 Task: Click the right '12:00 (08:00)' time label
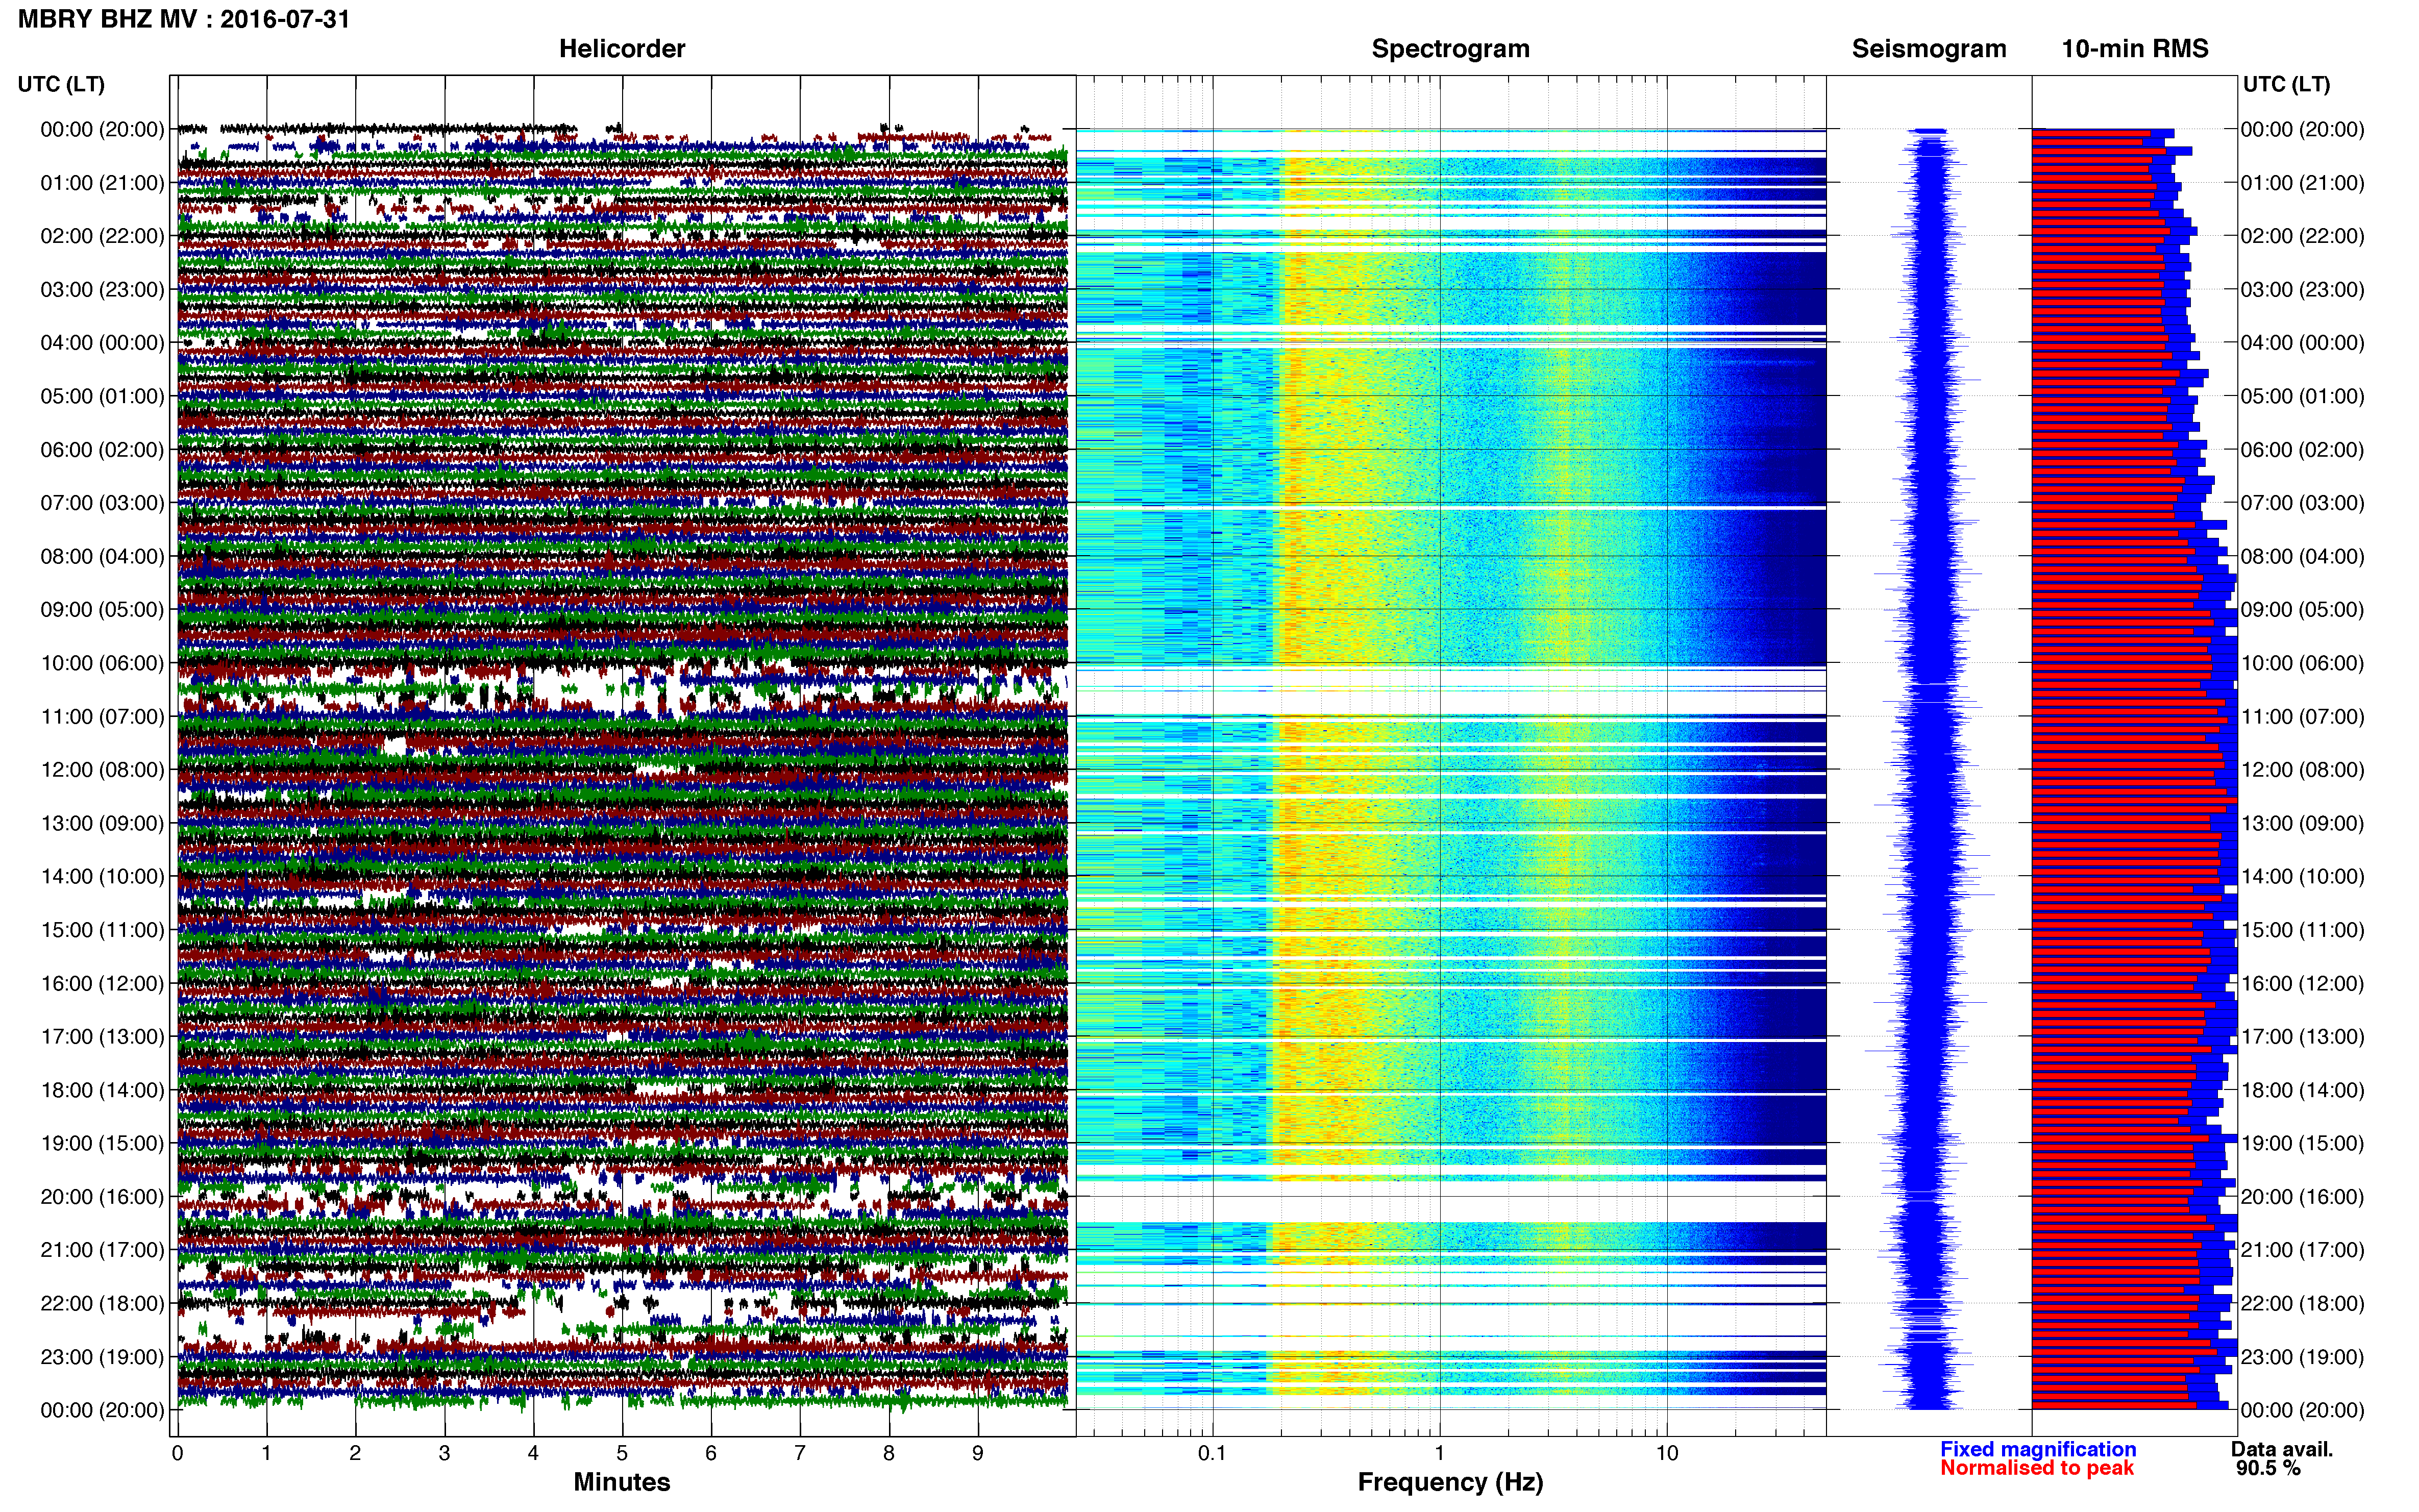(2302, 770)
